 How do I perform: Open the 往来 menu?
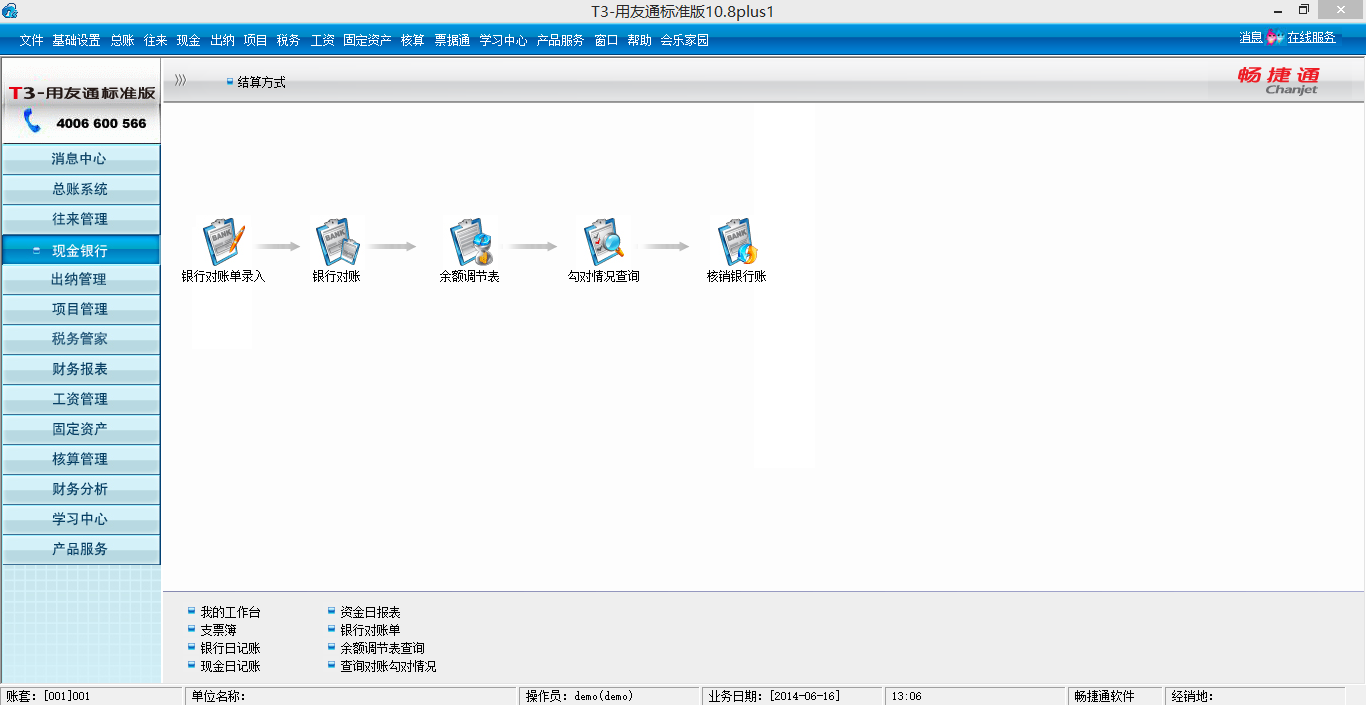(155, 40)
